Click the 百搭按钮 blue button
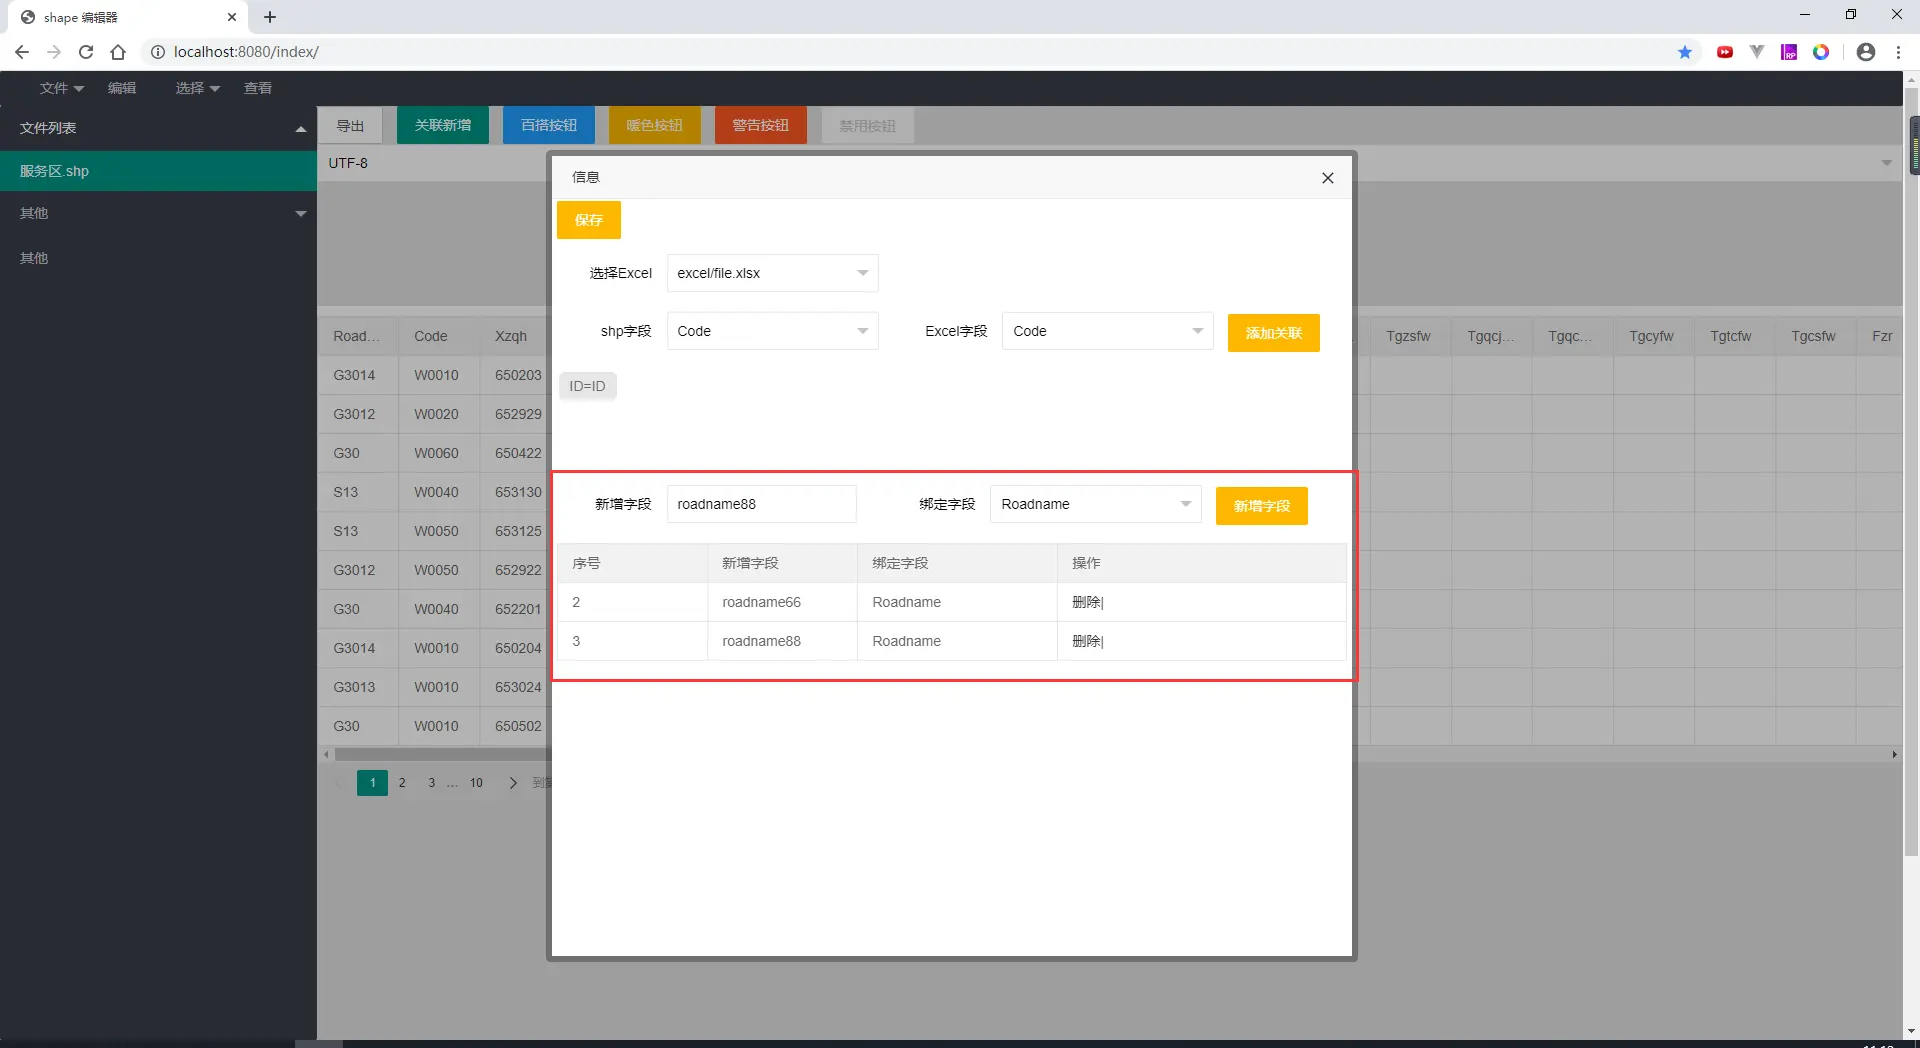This screenshot has width=1920, height=1048. pyautogui.click(x=549, y=125)
